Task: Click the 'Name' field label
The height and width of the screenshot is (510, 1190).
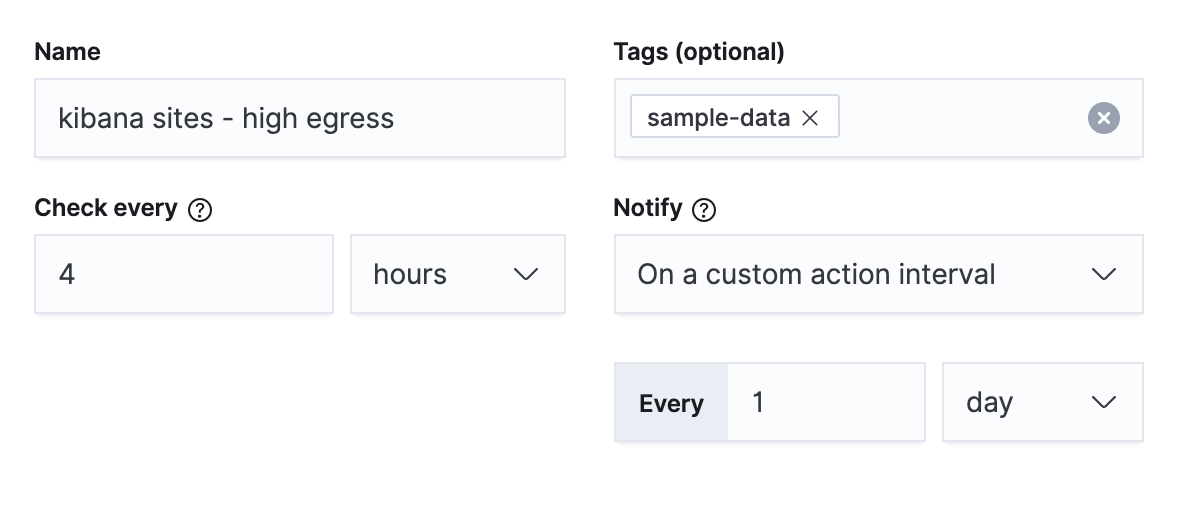Action: (x=67, y=52)
